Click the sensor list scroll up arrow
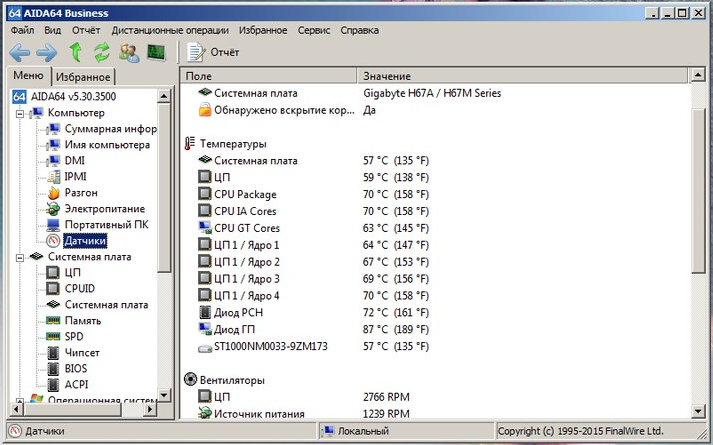The height and width of the screenshot is (445, 713). [x=698, y=75]
